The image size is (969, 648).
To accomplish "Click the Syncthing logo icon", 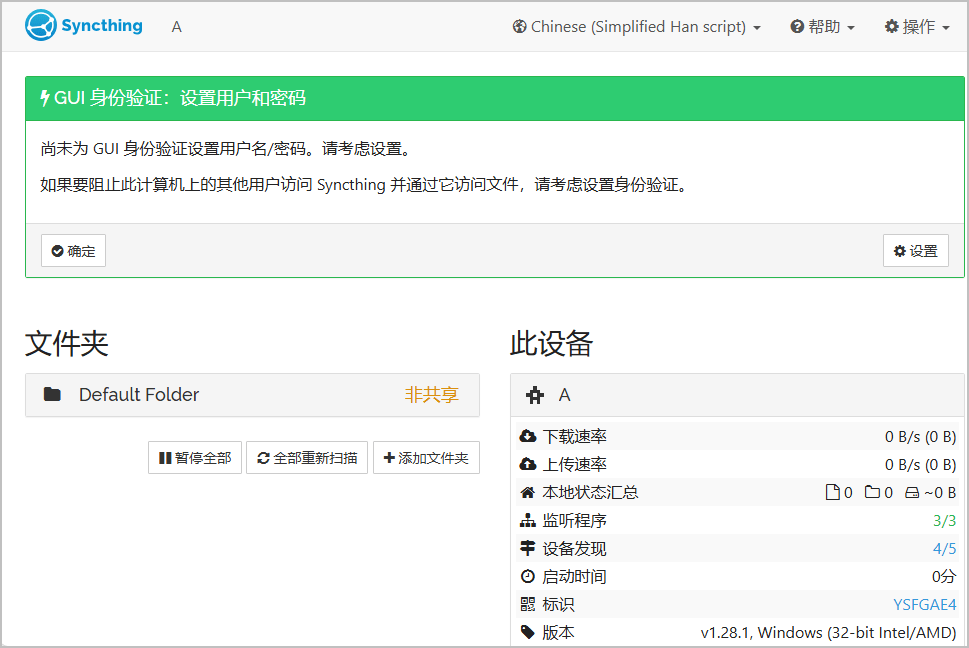I will pyautogui.click(x=41, y=26).
